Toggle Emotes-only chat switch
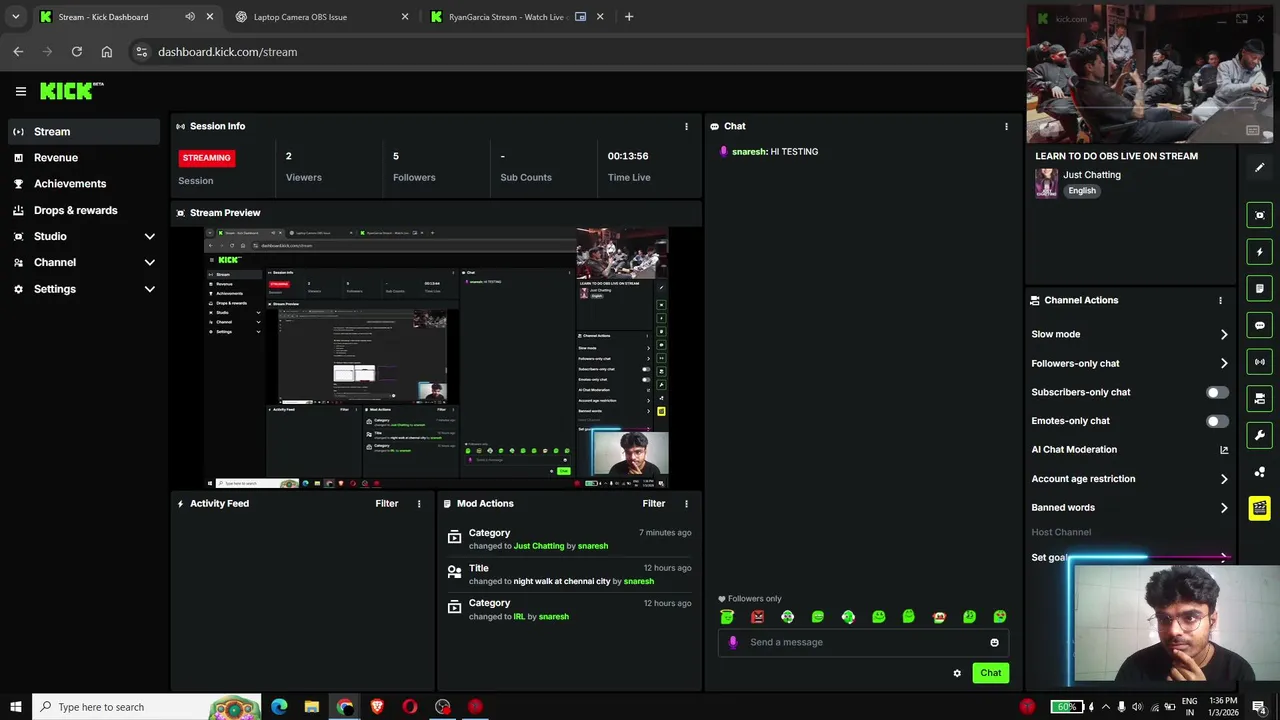The width and height of the screenshot is (1280, 720). tap(1217, 421)
